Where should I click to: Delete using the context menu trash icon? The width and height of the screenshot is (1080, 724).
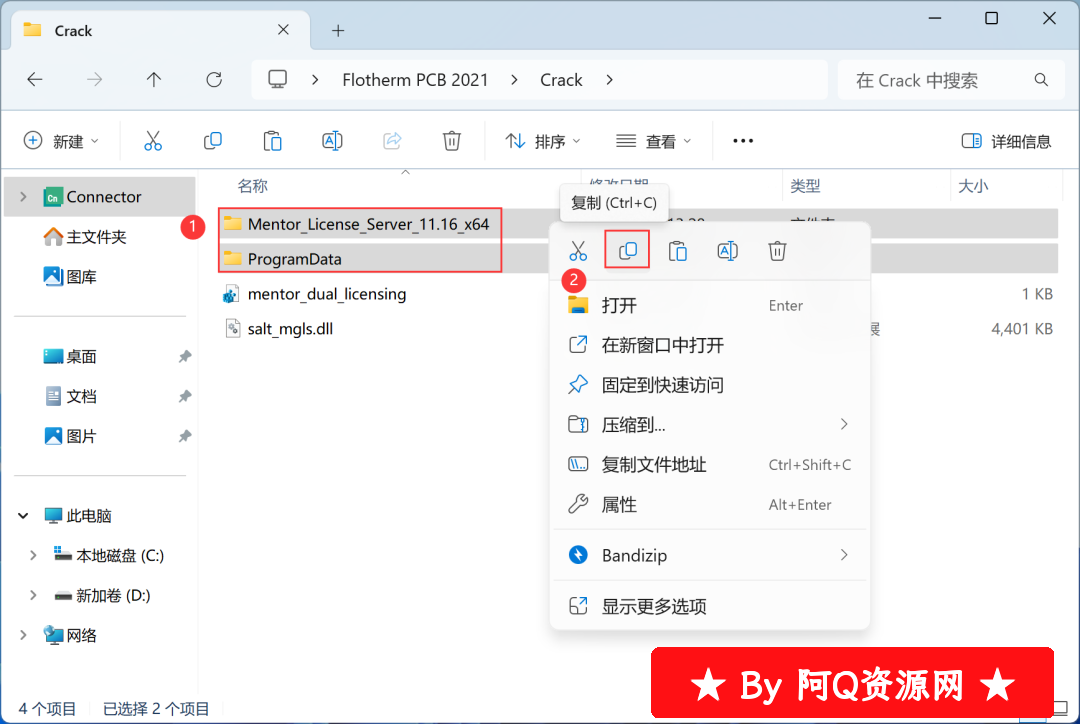click(x=778, y=251)
